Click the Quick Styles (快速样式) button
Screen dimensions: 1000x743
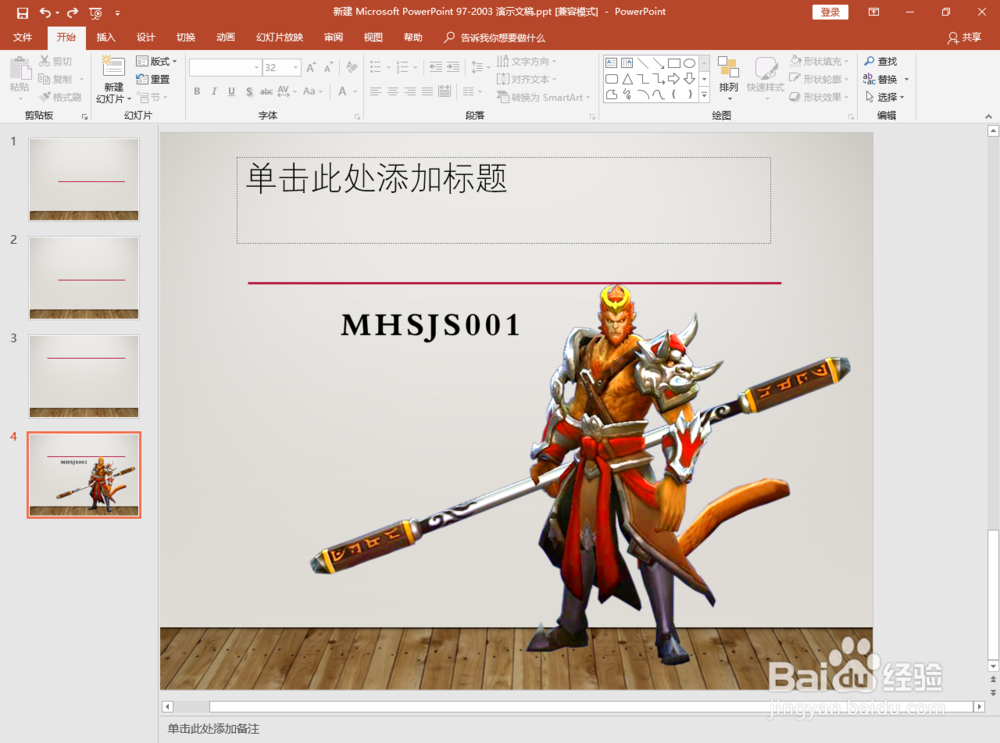click(765, 77)
